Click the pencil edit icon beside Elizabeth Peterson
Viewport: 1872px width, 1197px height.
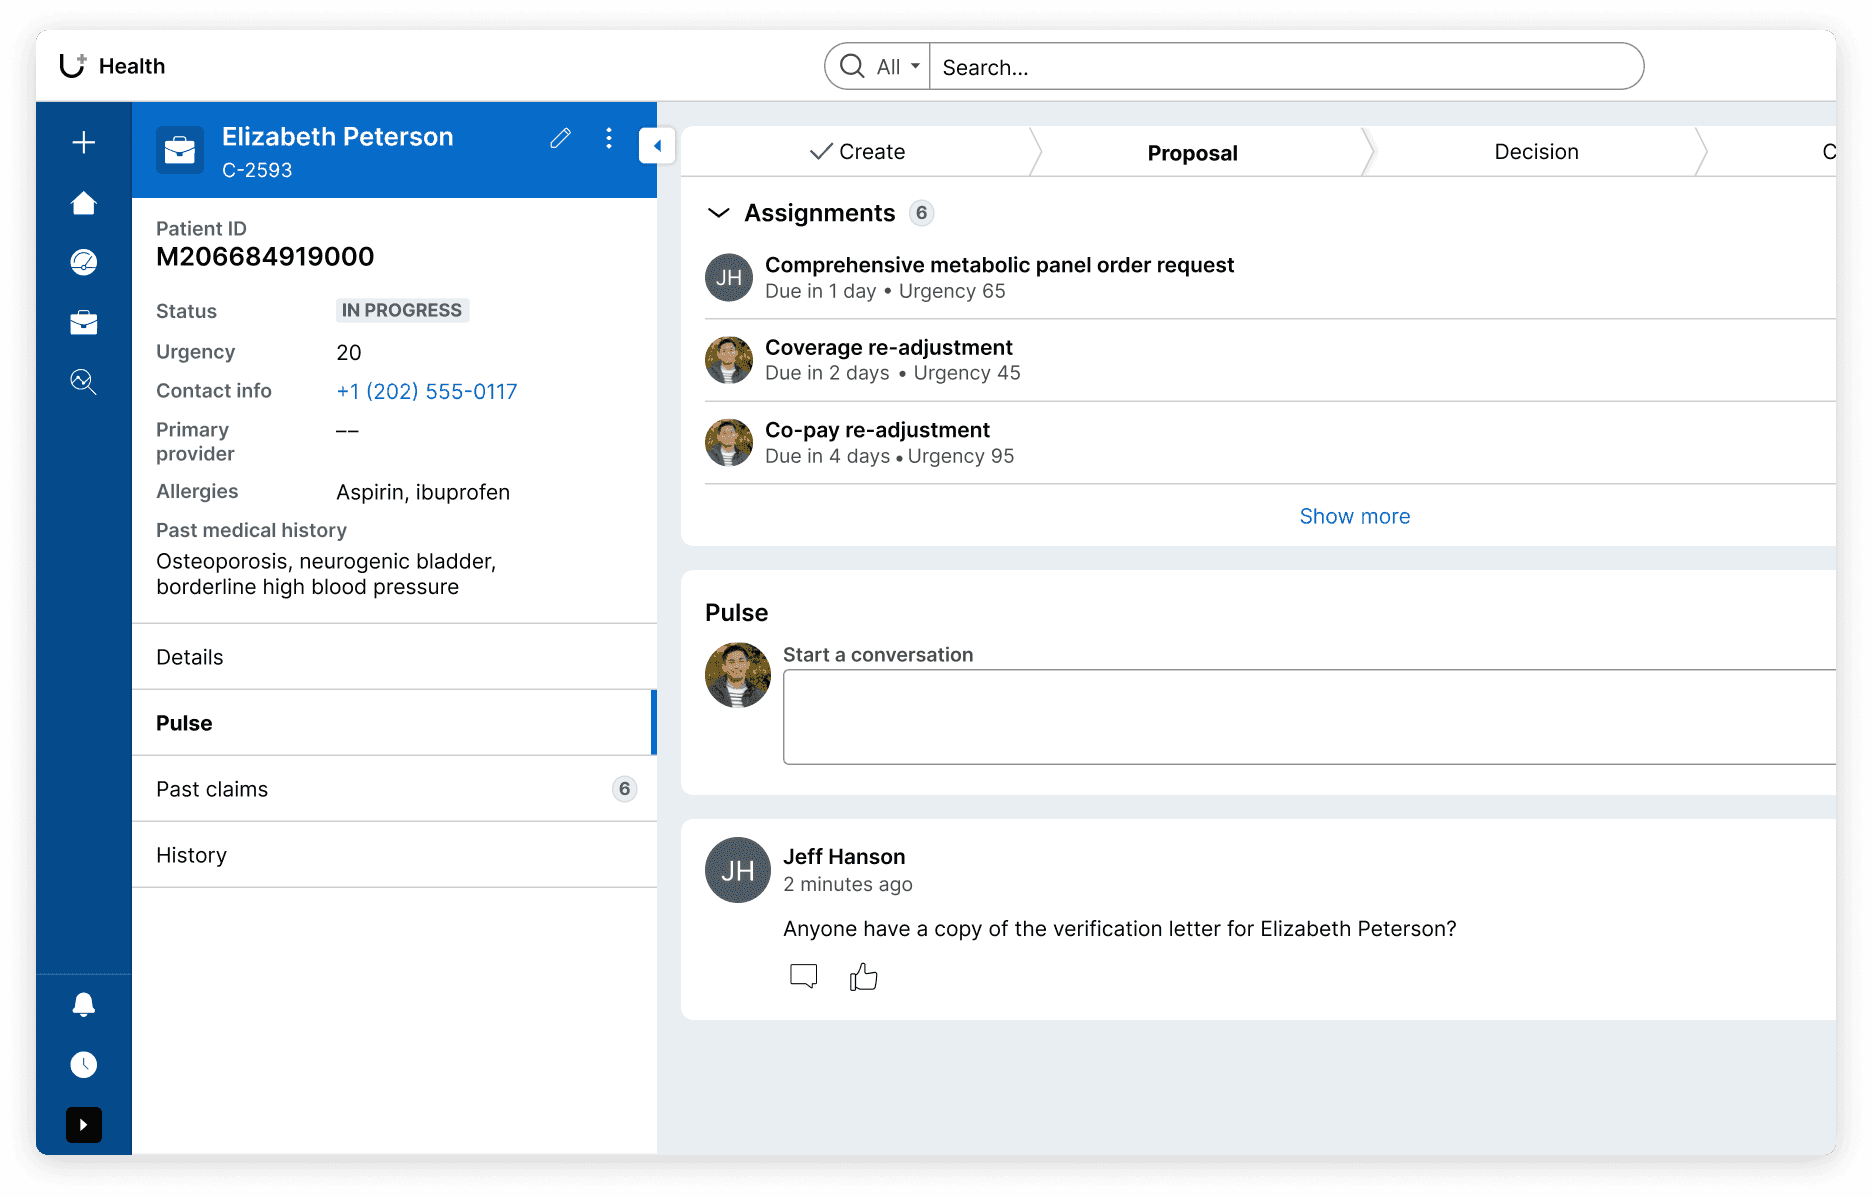[560, 138]
